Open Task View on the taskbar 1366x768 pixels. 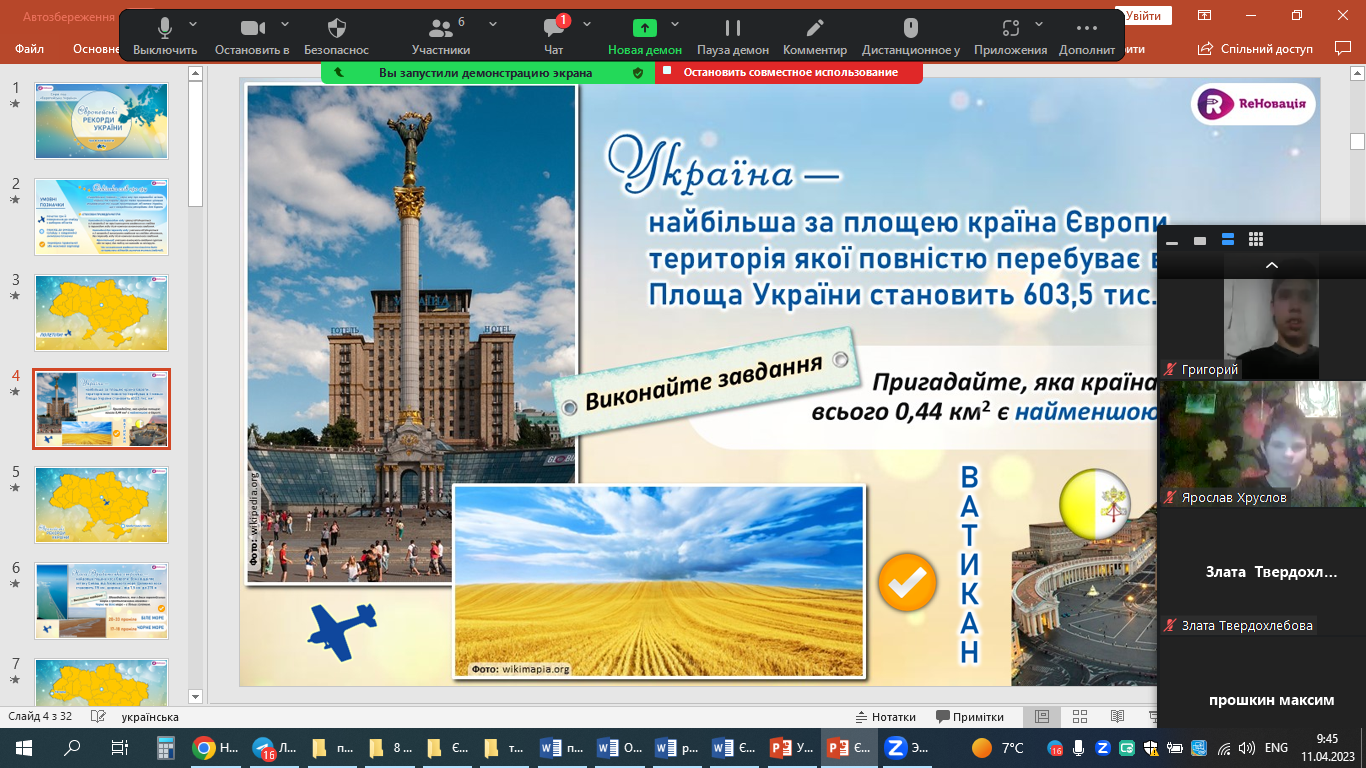coord(119,747)
